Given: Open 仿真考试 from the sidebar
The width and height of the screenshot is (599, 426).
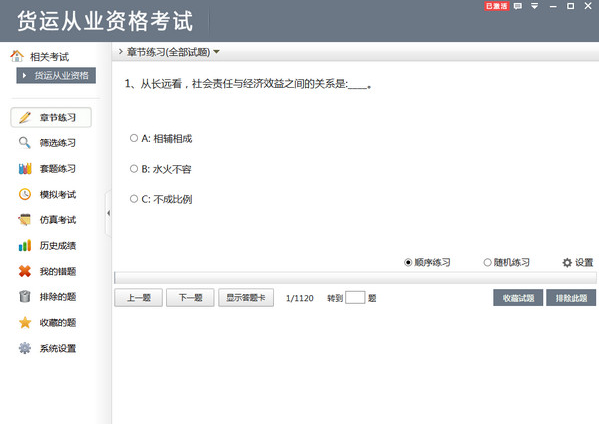Looking at the screenshot, I should coord(47,220).
